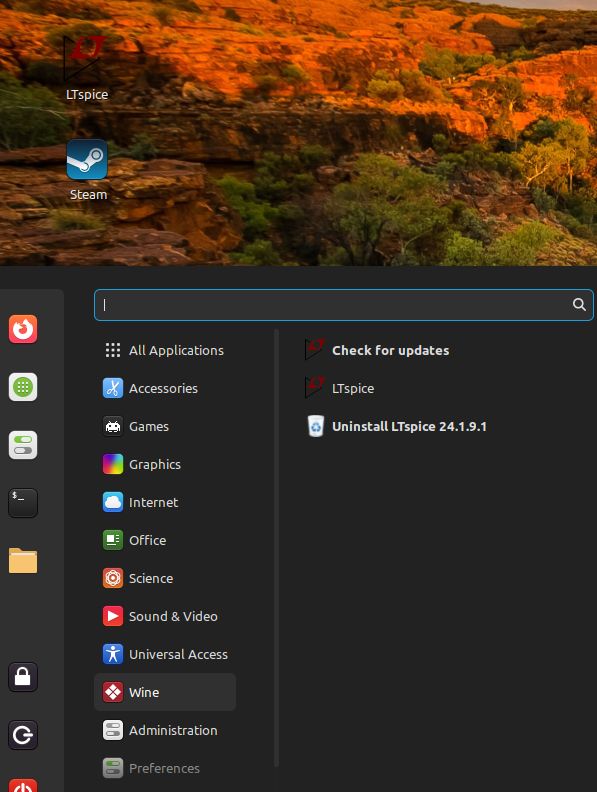Click the blue Universal Access figure icon
This screenshot has width=597, height=792.
(113, 654)
